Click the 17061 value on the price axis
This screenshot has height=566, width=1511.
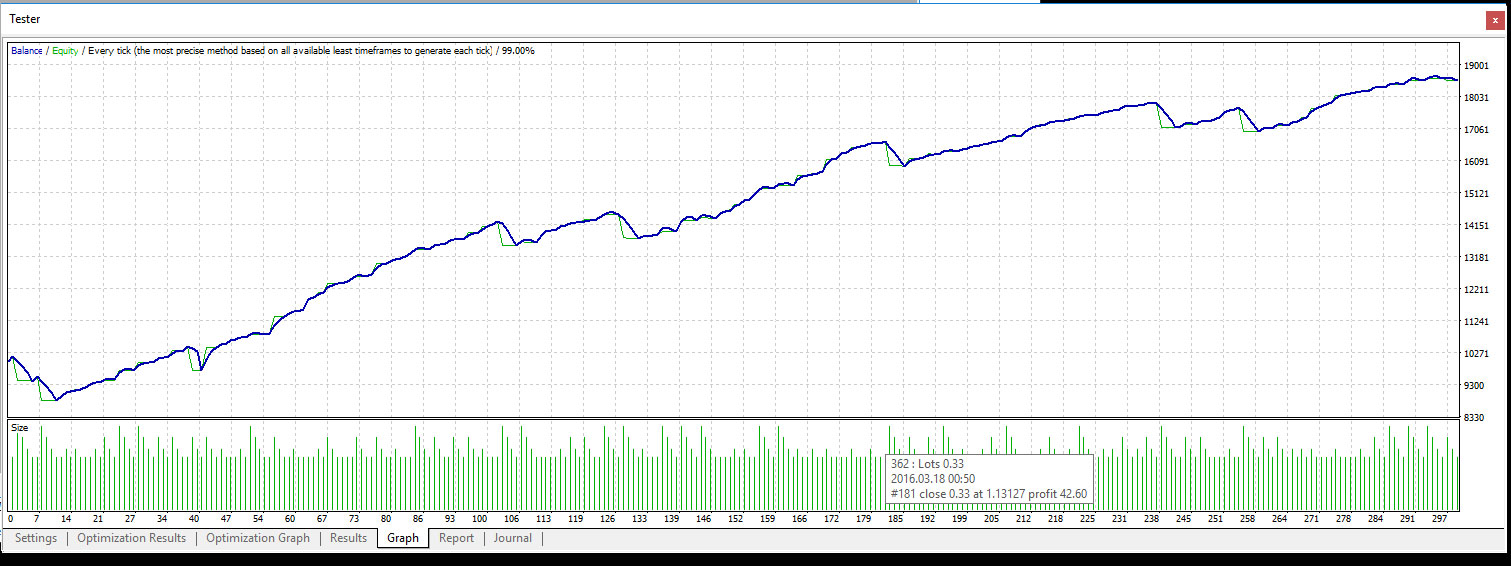point(1477,130)
